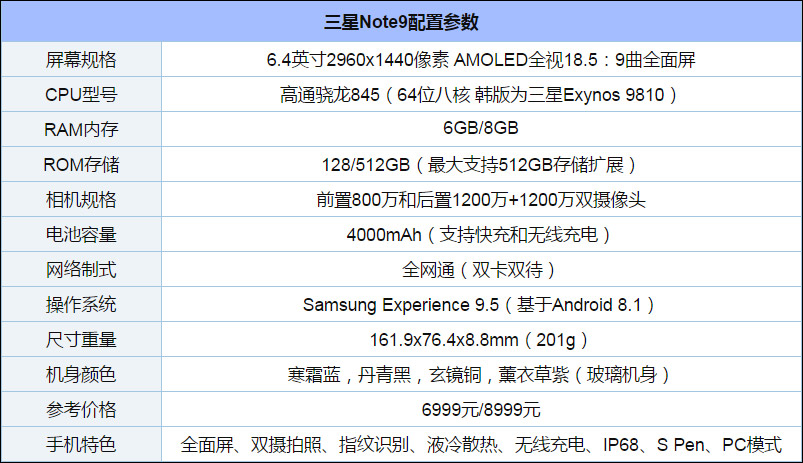803x463 pixels.
Task: Click the 6GB/8GB memory value
Action: click(481, 128)
